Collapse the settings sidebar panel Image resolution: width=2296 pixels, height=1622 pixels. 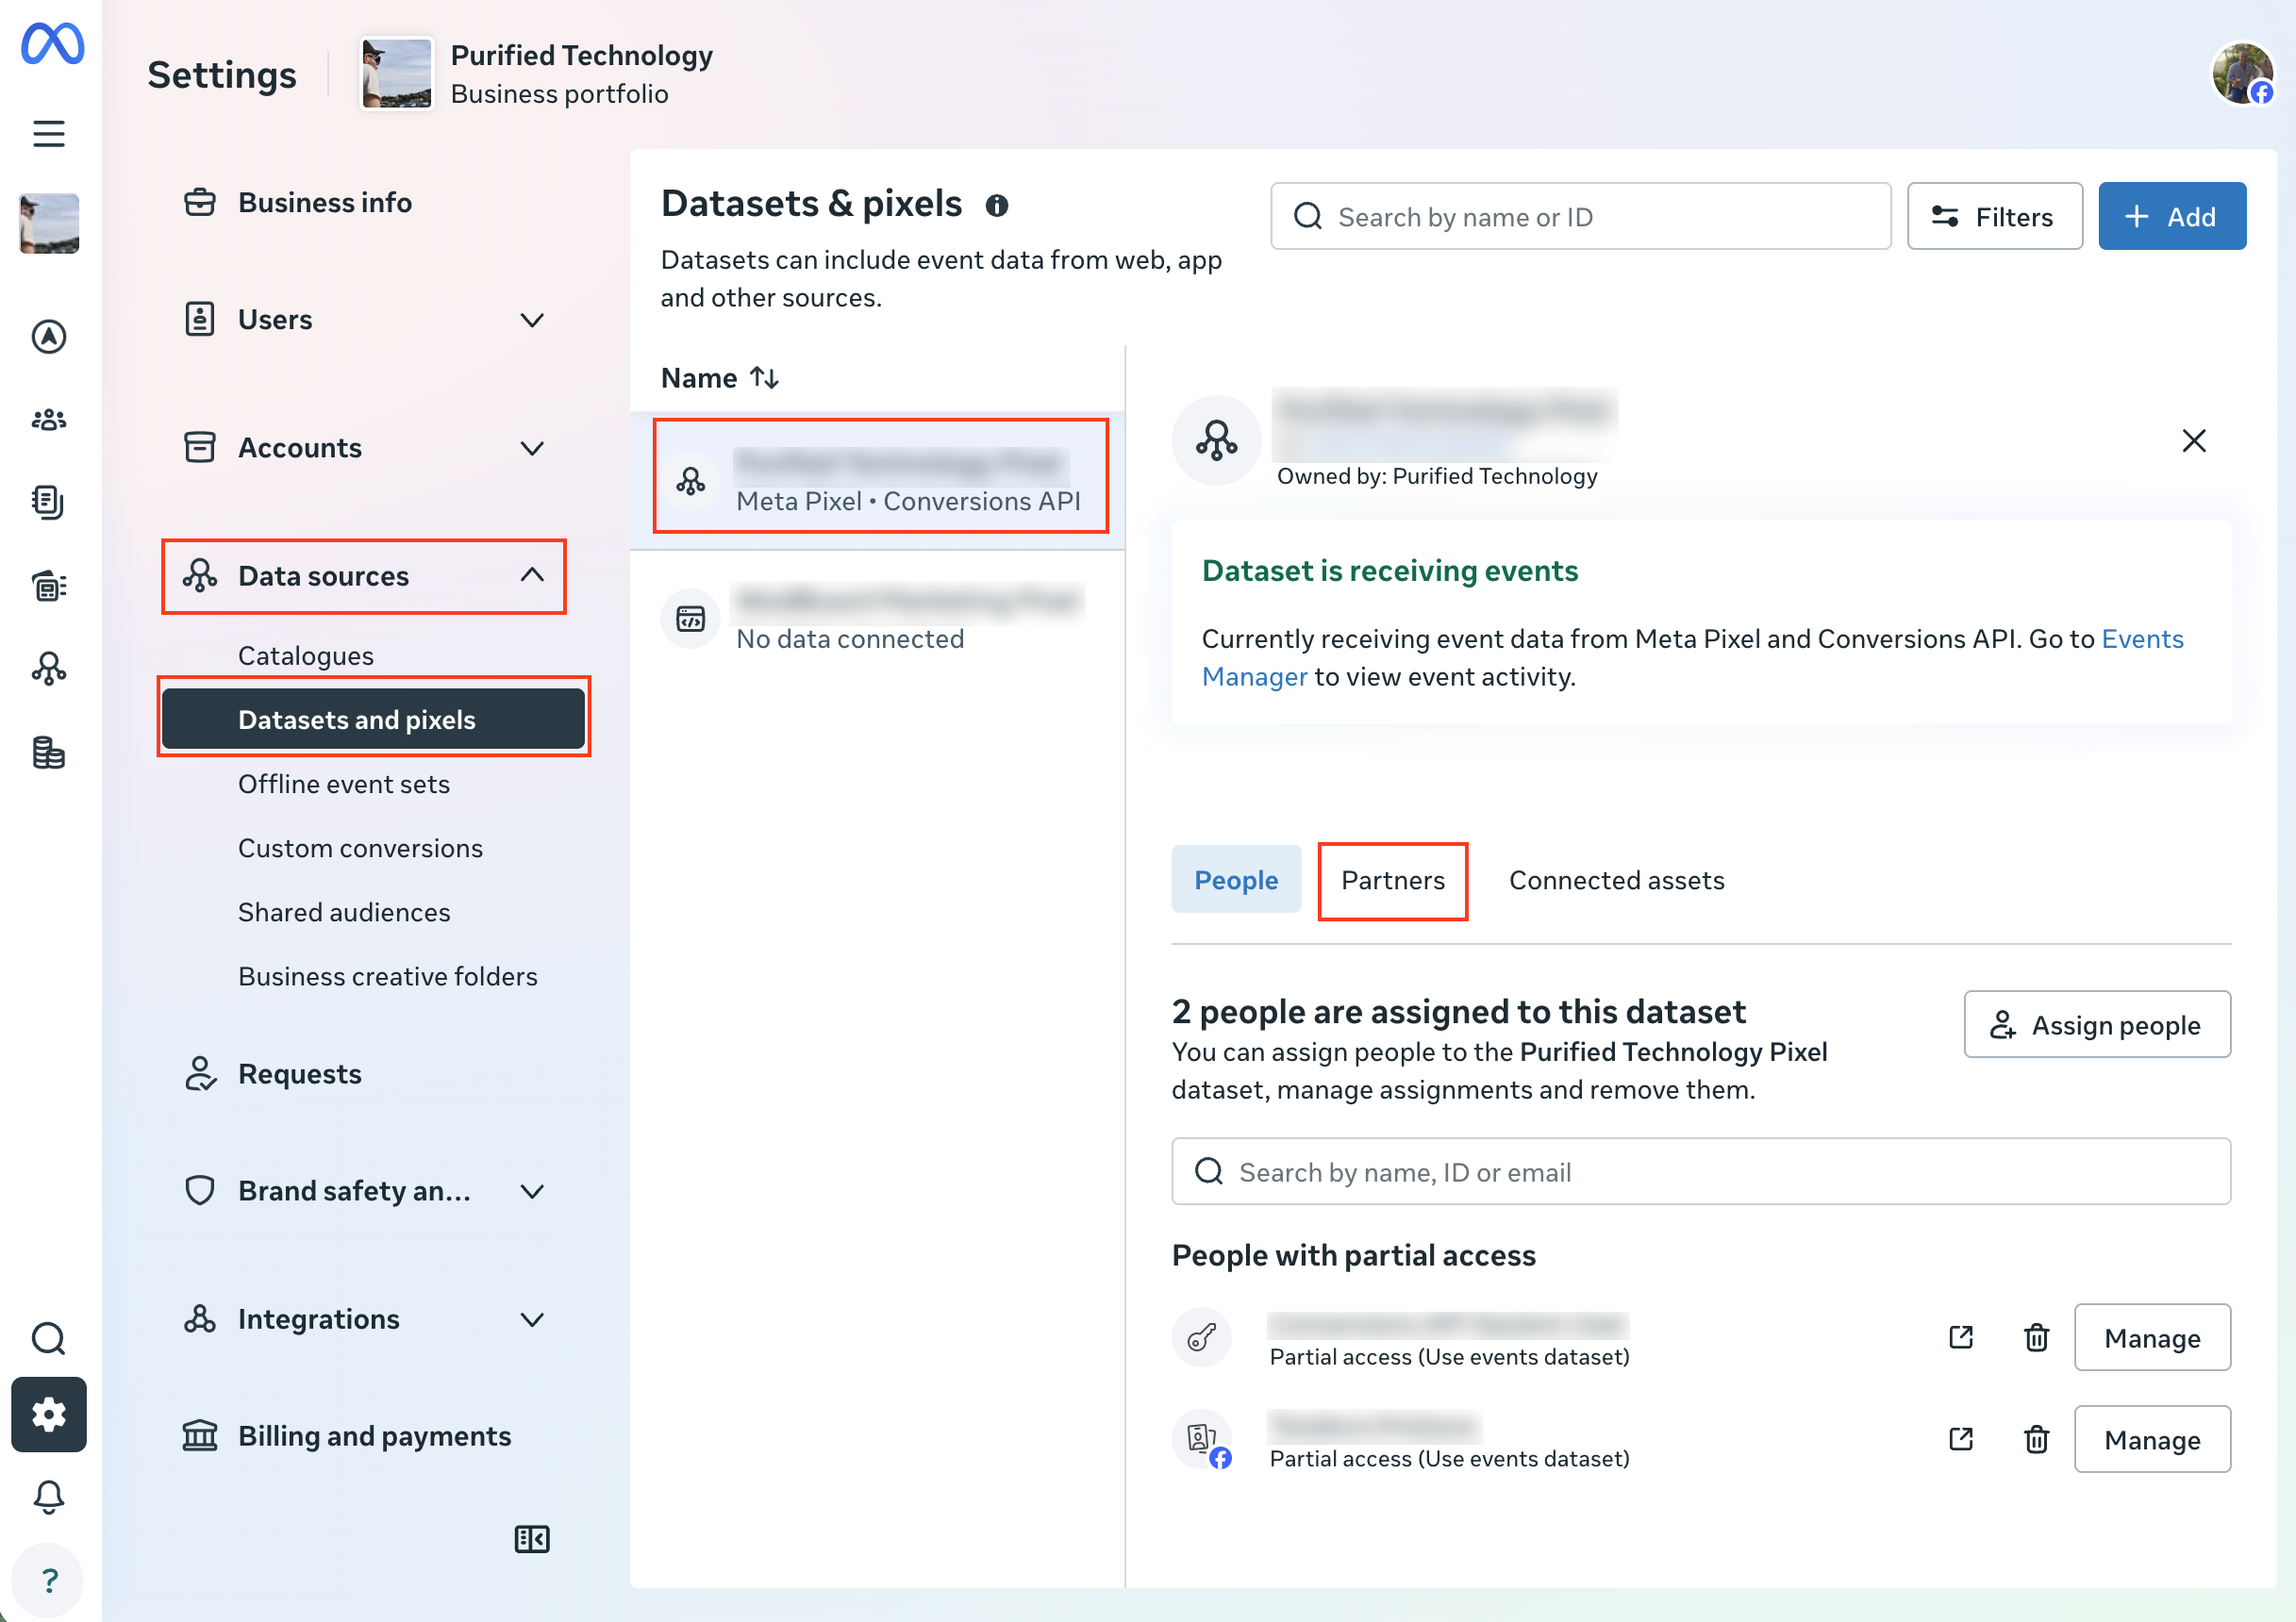(532, 1539)
